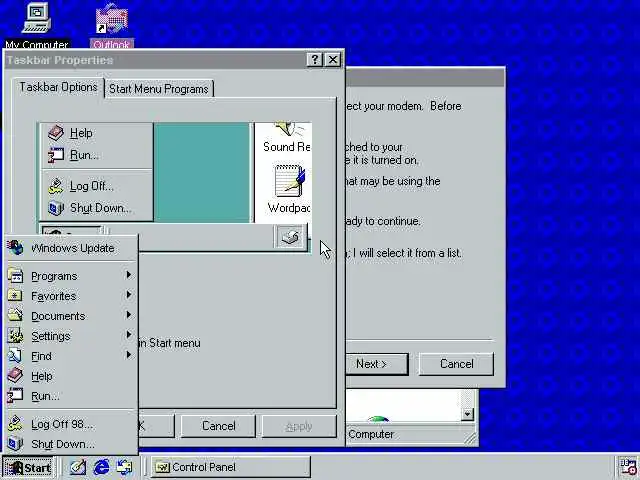Screen dimensions: 640x480
Task: Click Next > in the modem wizard
Action: pos(376,364)
